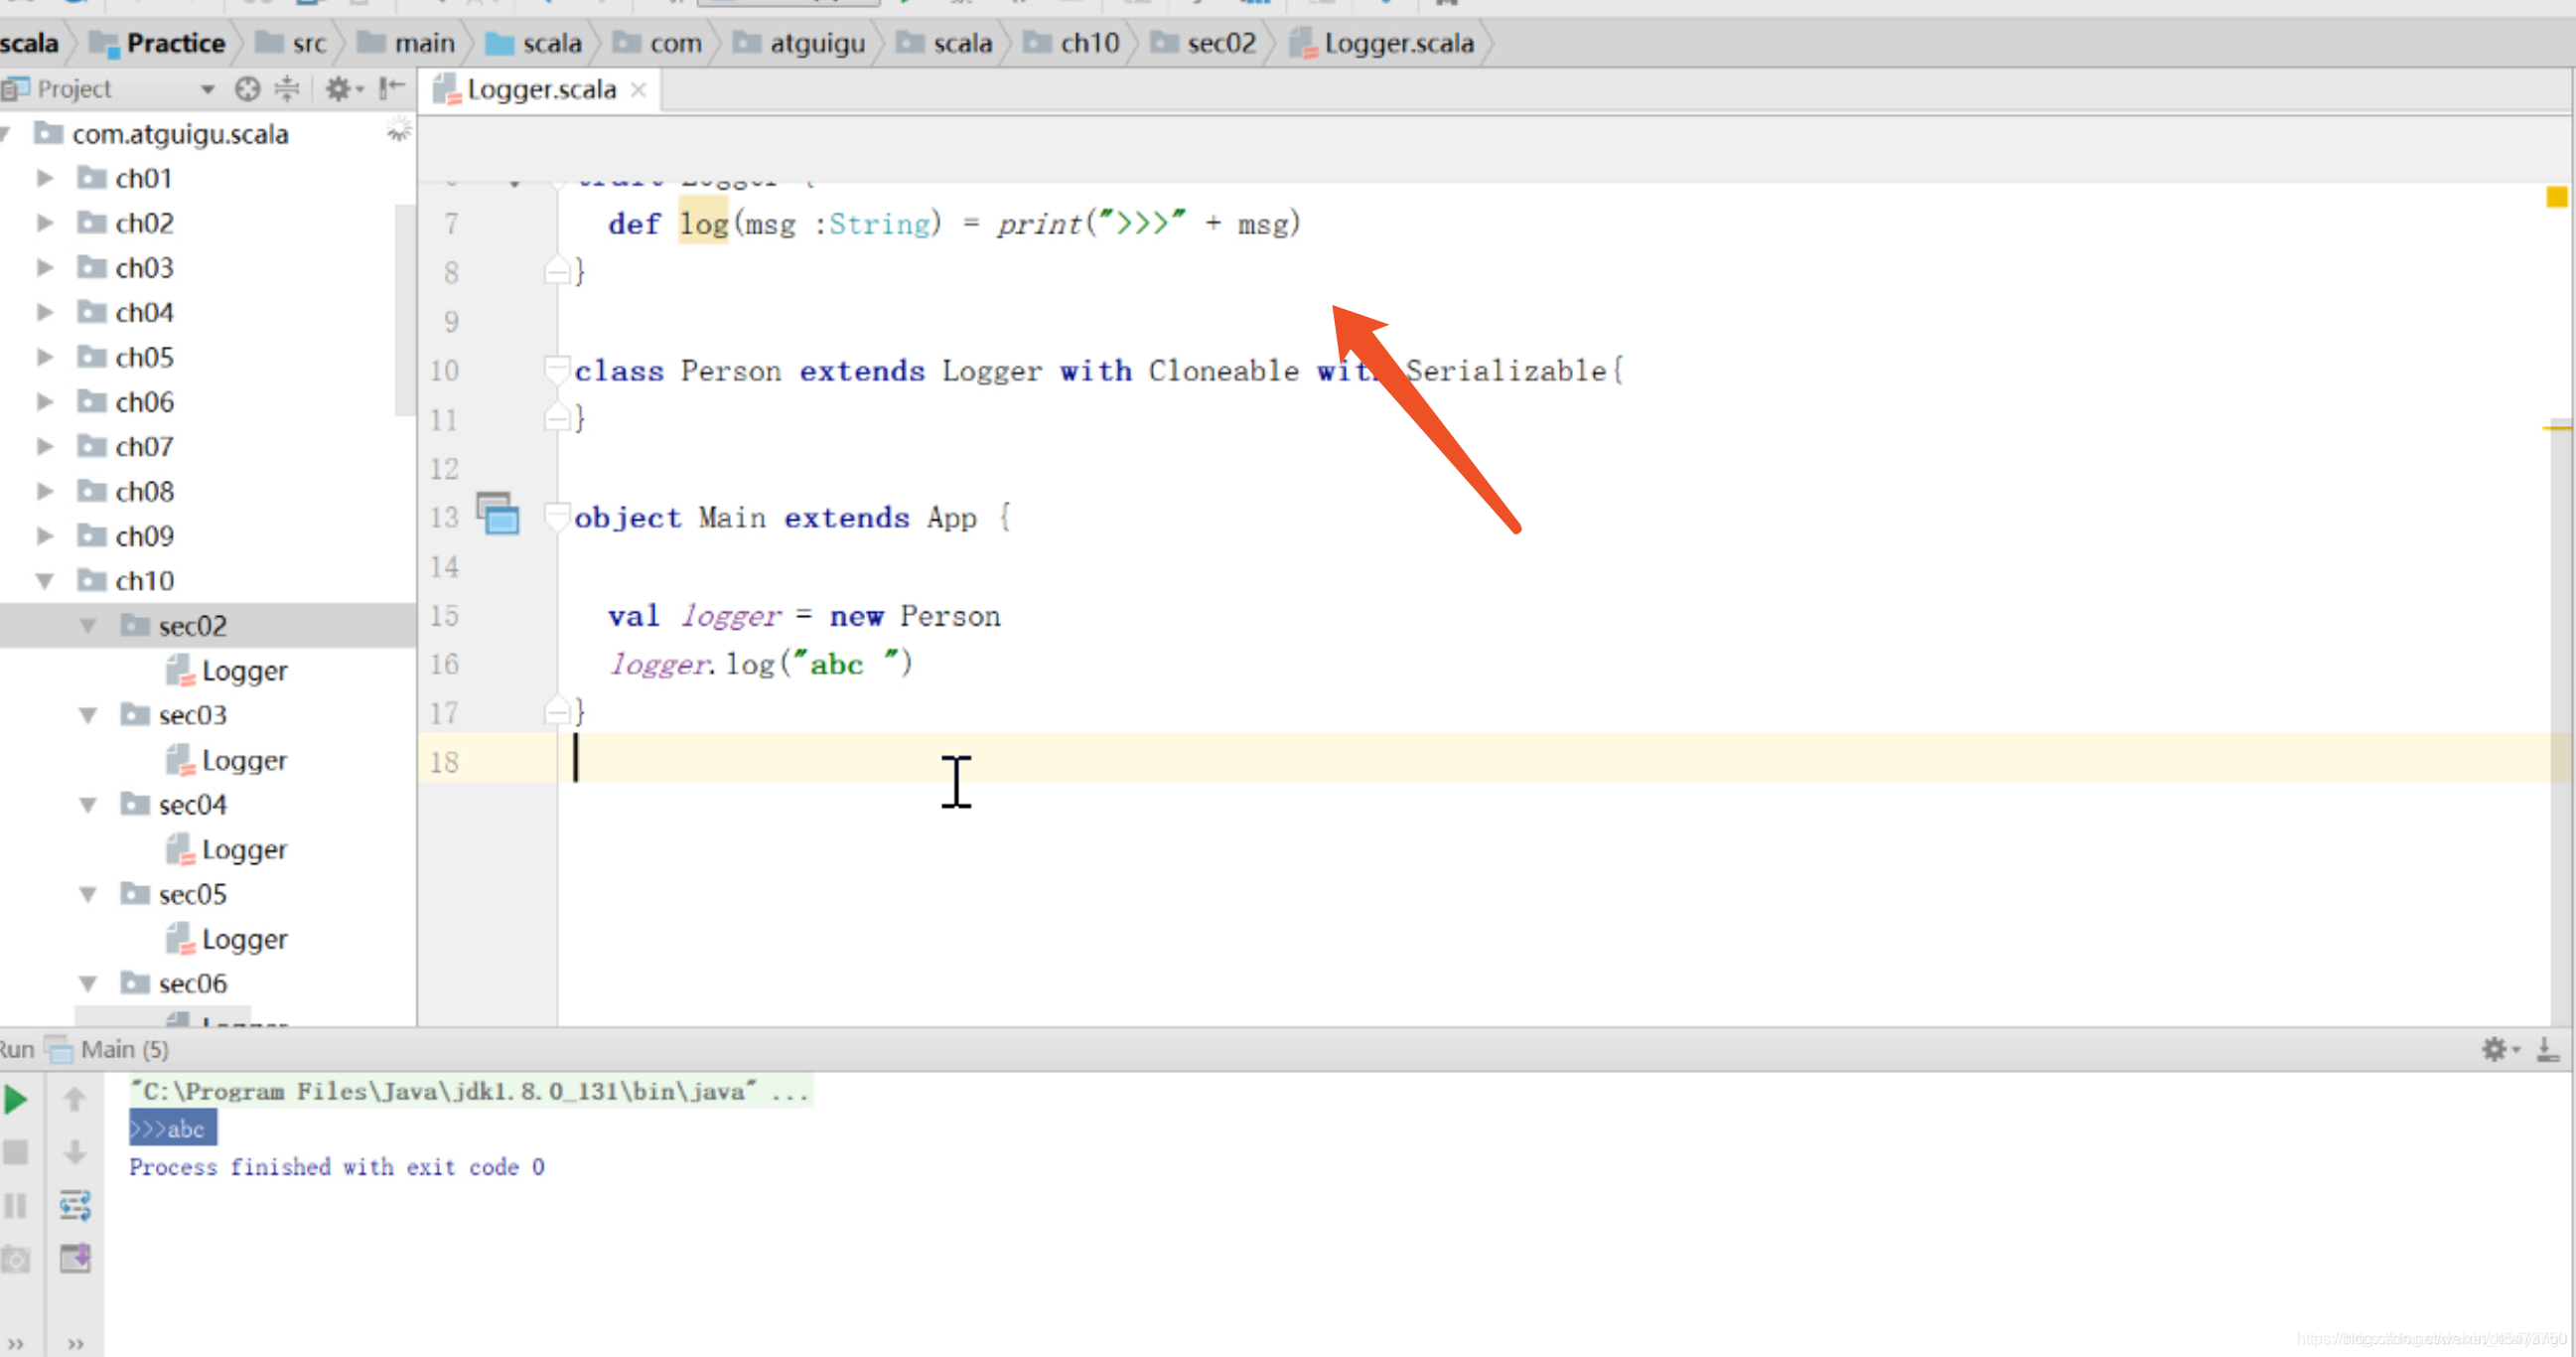This screenshot has height=1357, width=2576.
Task: Select the ch08 folder
Action: 144,492
